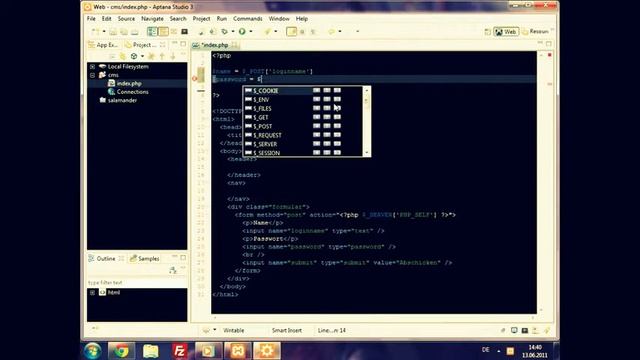Click Smart Insert in the status bar
This screenshot has width=640, height=360.
coord(287,330)
